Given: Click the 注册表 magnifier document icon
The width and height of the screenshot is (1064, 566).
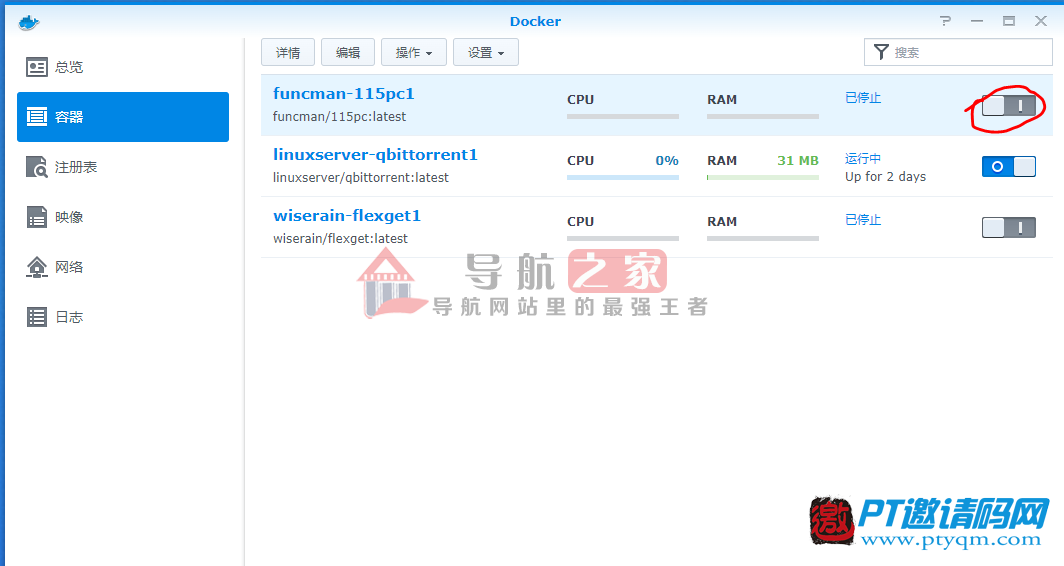Looking at the screenshot, I should pos(37,167).
